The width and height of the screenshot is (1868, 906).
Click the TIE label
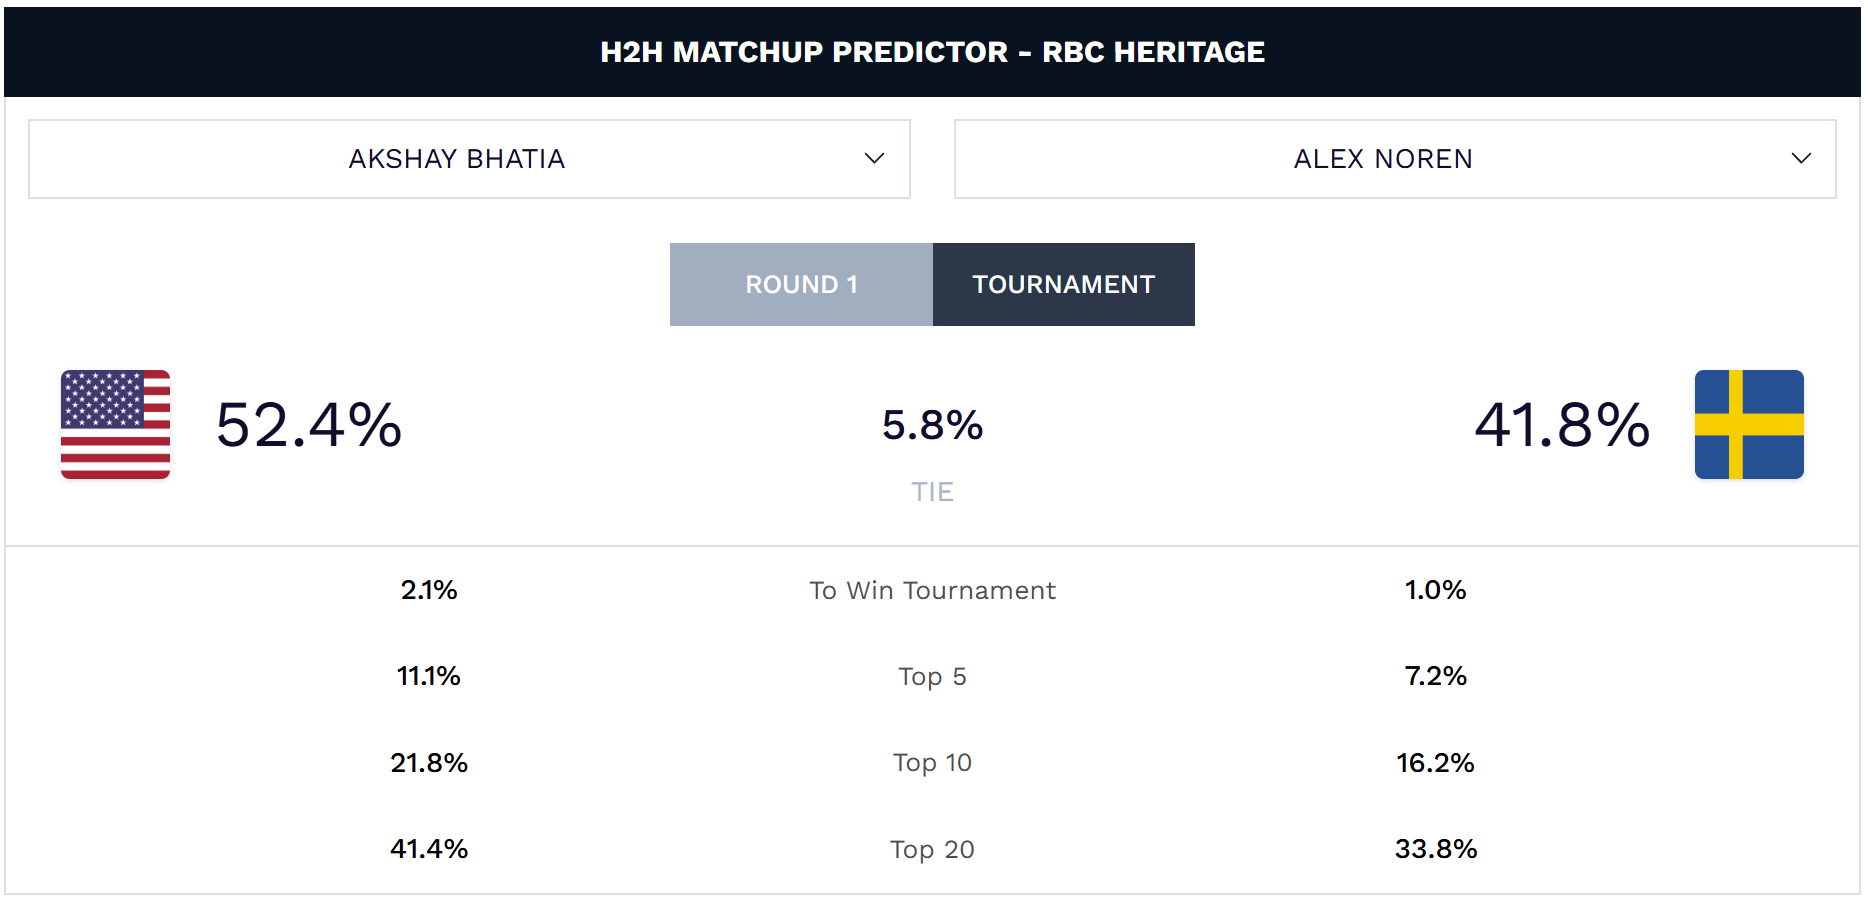[932, 492]
